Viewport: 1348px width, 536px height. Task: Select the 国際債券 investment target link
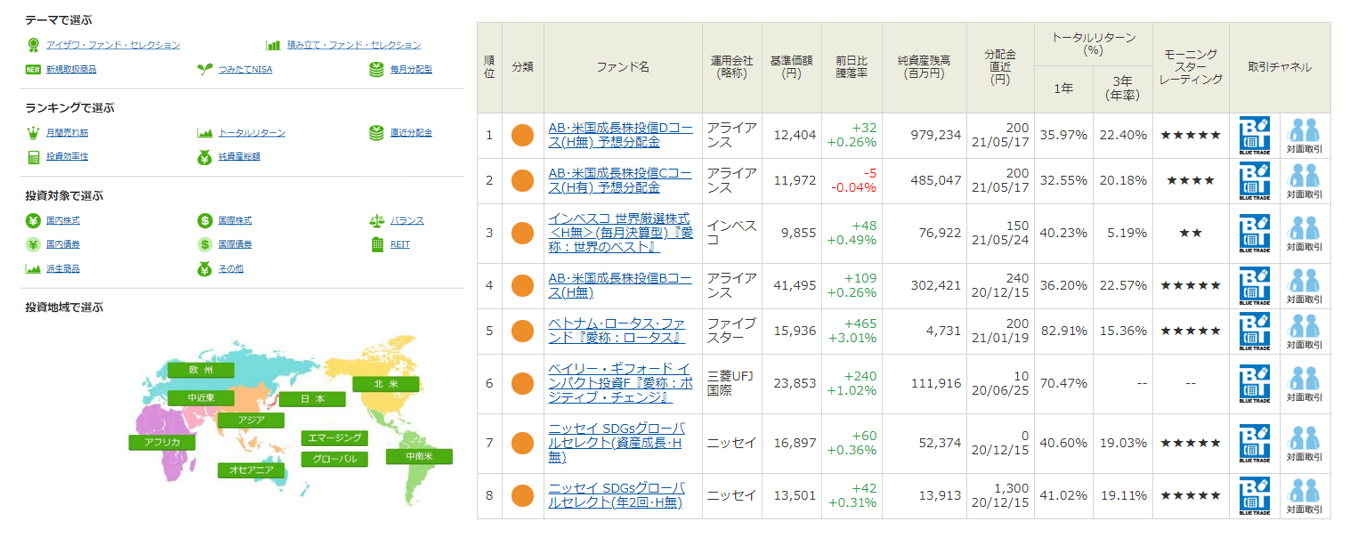tap(235, 244)
